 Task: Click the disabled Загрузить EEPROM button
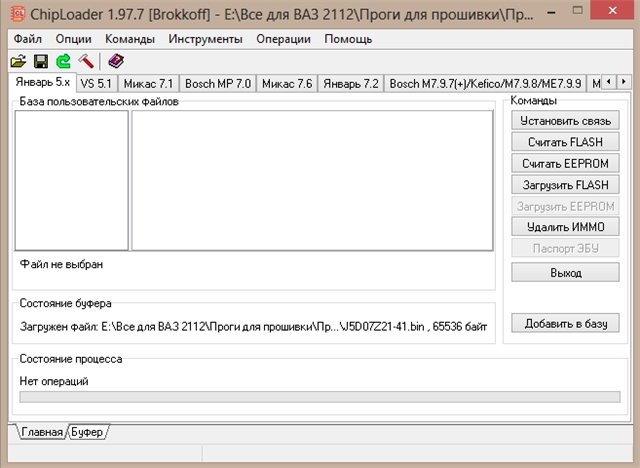[x=565, y=206]
